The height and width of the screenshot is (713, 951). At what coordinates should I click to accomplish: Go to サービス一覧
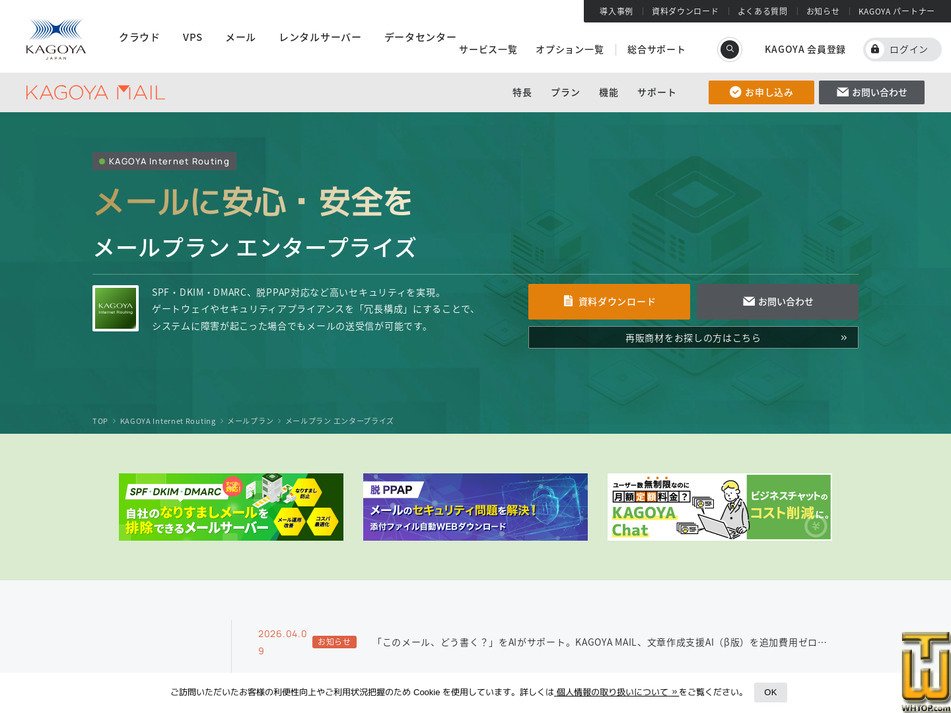coord(488,50)
